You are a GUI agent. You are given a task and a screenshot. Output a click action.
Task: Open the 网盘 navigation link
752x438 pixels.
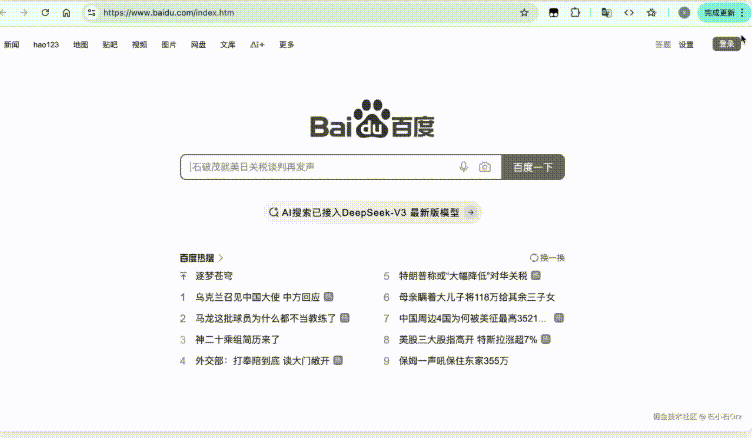pyautogui.click(x=198, y=45)
